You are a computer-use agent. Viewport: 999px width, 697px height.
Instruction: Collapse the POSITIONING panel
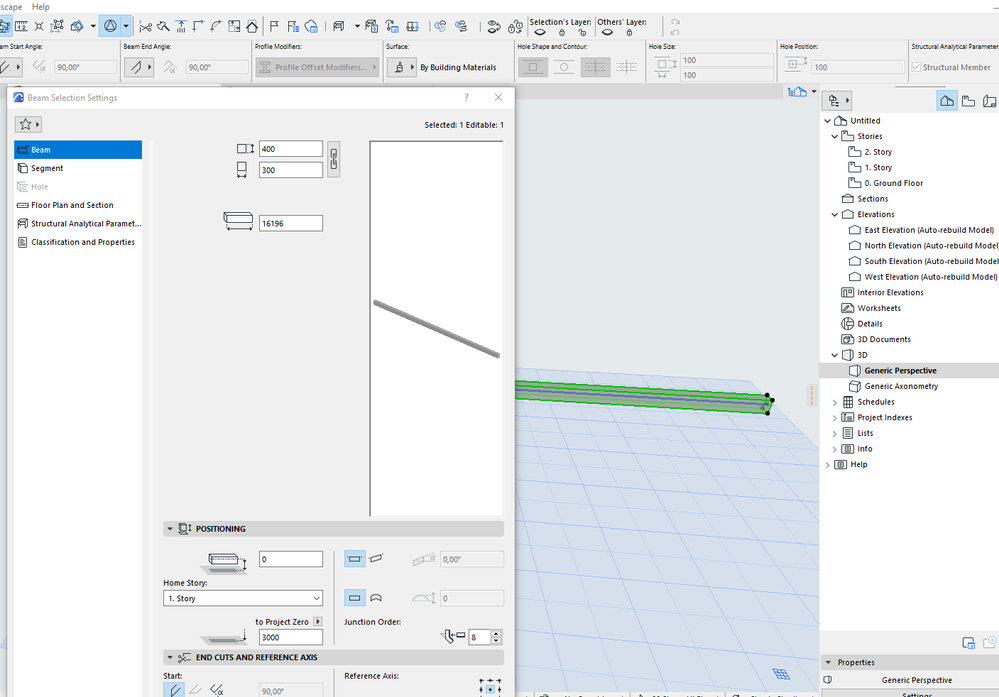(171, 528)
